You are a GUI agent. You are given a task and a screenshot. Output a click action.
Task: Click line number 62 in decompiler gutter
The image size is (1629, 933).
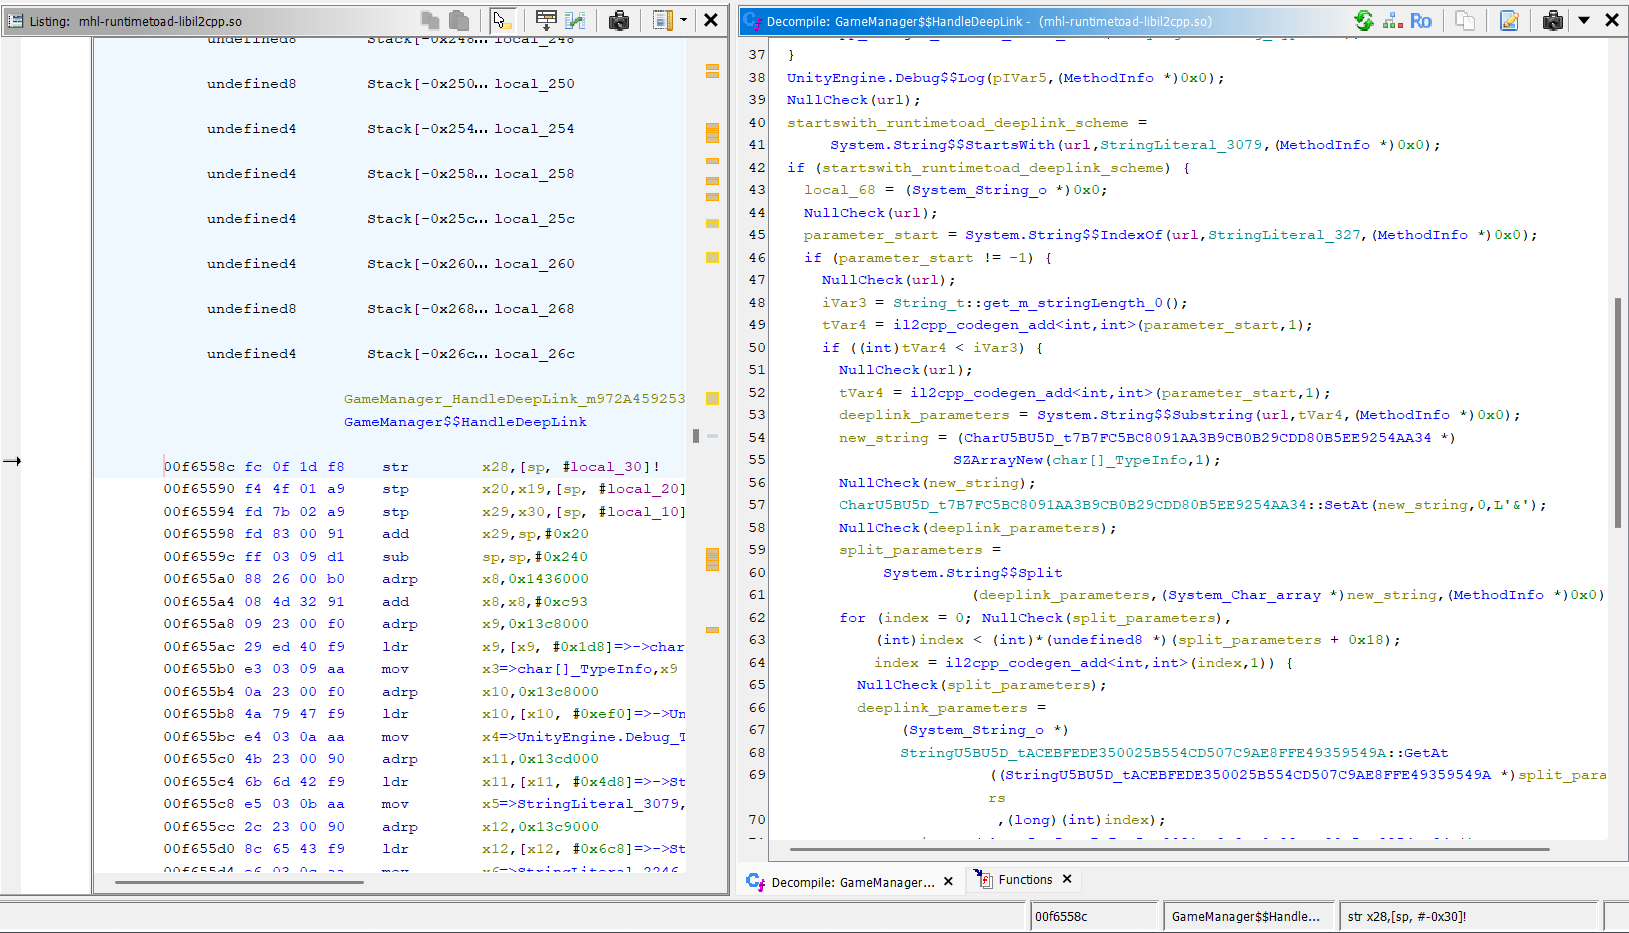click(757, 618)
